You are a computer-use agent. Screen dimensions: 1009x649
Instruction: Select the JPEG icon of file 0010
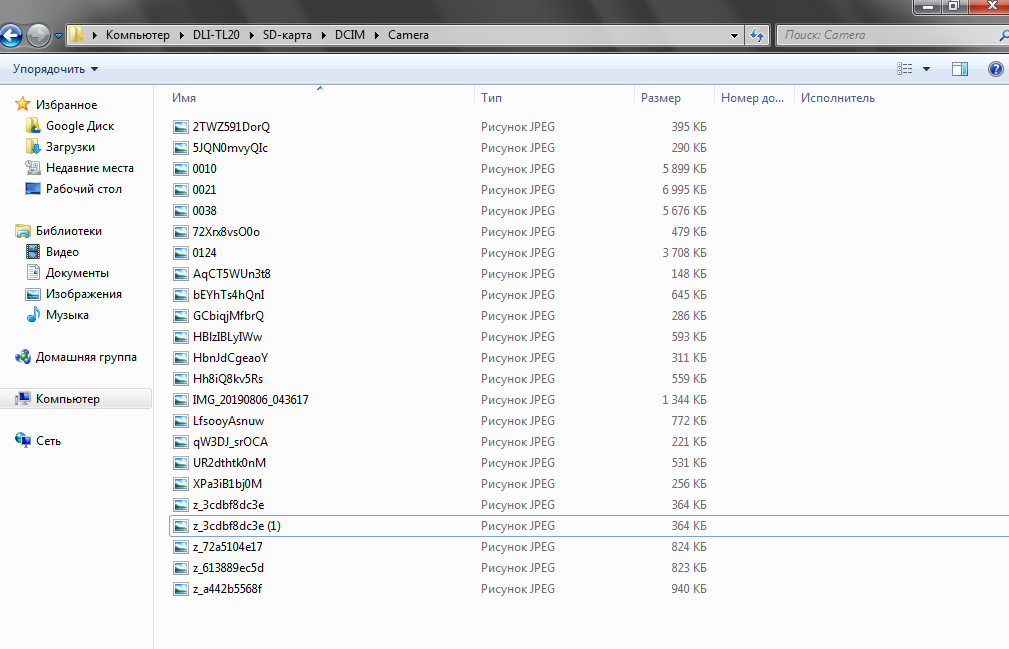click(x=180, y=169)
